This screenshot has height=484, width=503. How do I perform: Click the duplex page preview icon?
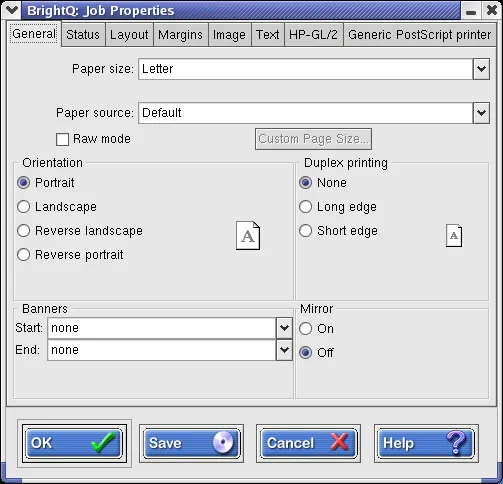pyautogui.click(x=454, y=236)
